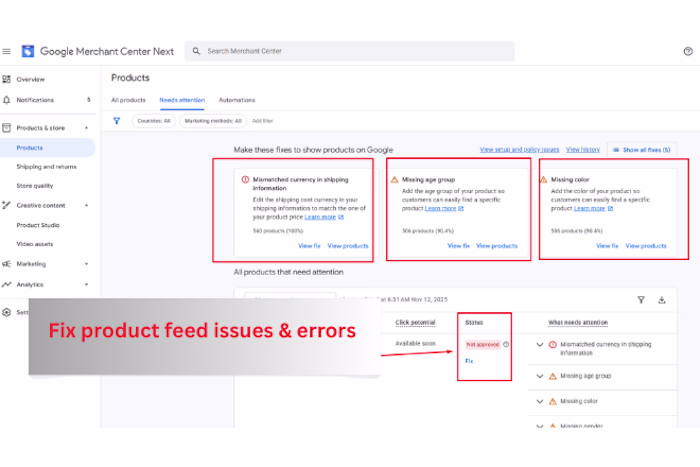Sort by the Click potential column header

tap(415, 322)
